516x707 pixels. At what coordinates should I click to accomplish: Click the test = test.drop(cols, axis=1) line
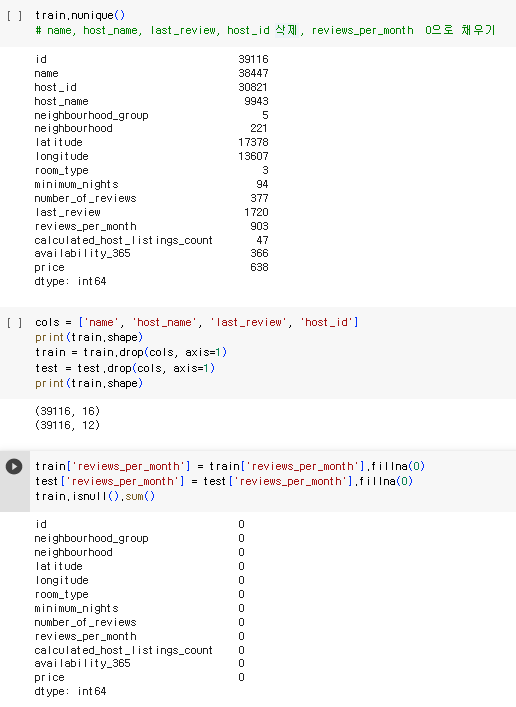point(125,368)
